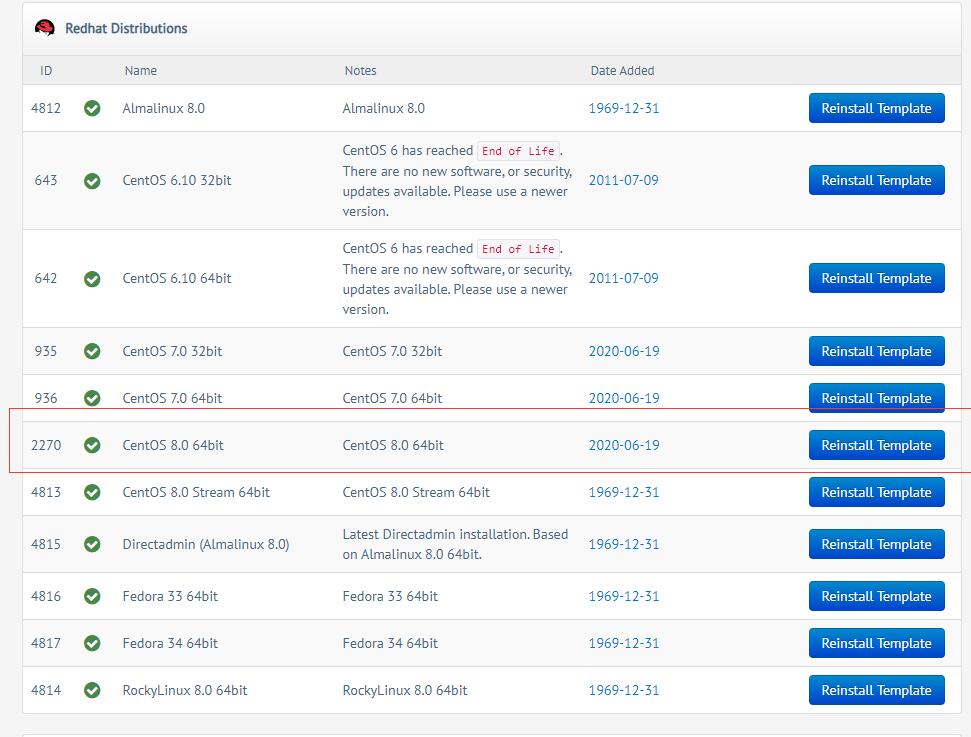
Task: Click green checkmark in Directadmin row
Action: [x=92, y=544]
